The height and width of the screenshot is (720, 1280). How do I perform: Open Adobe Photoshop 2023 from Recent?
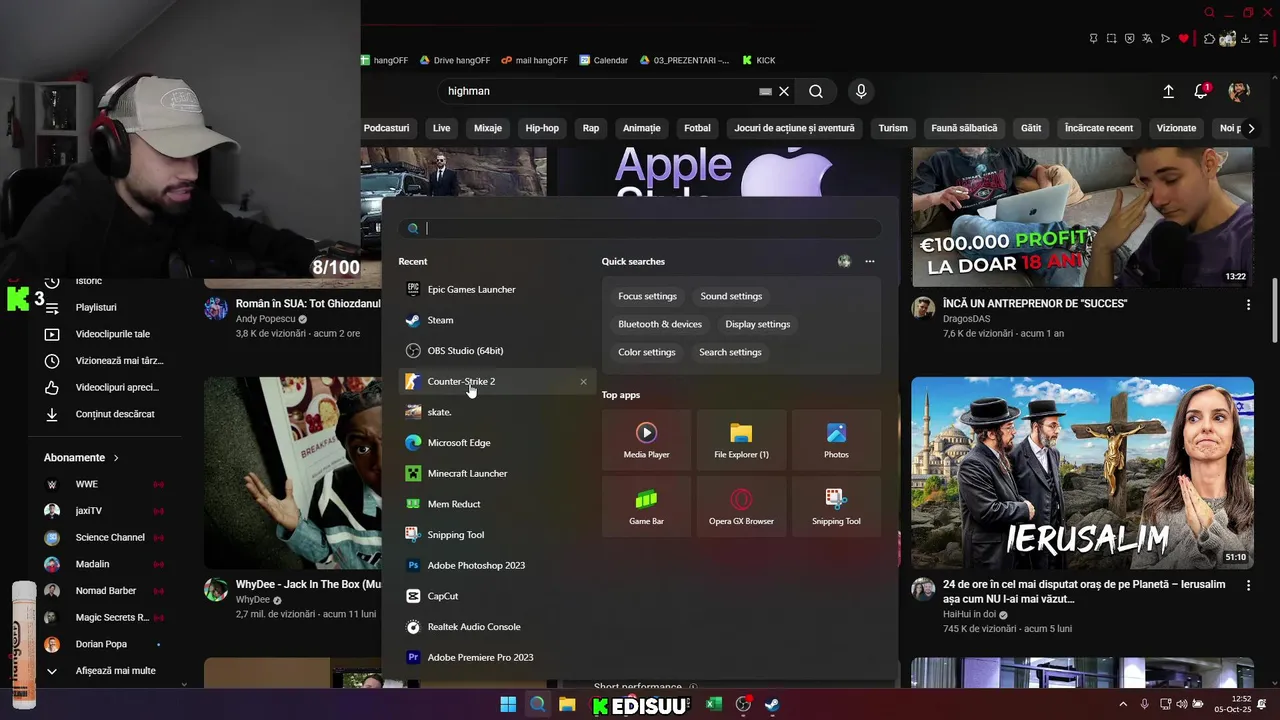pos(497,565)
